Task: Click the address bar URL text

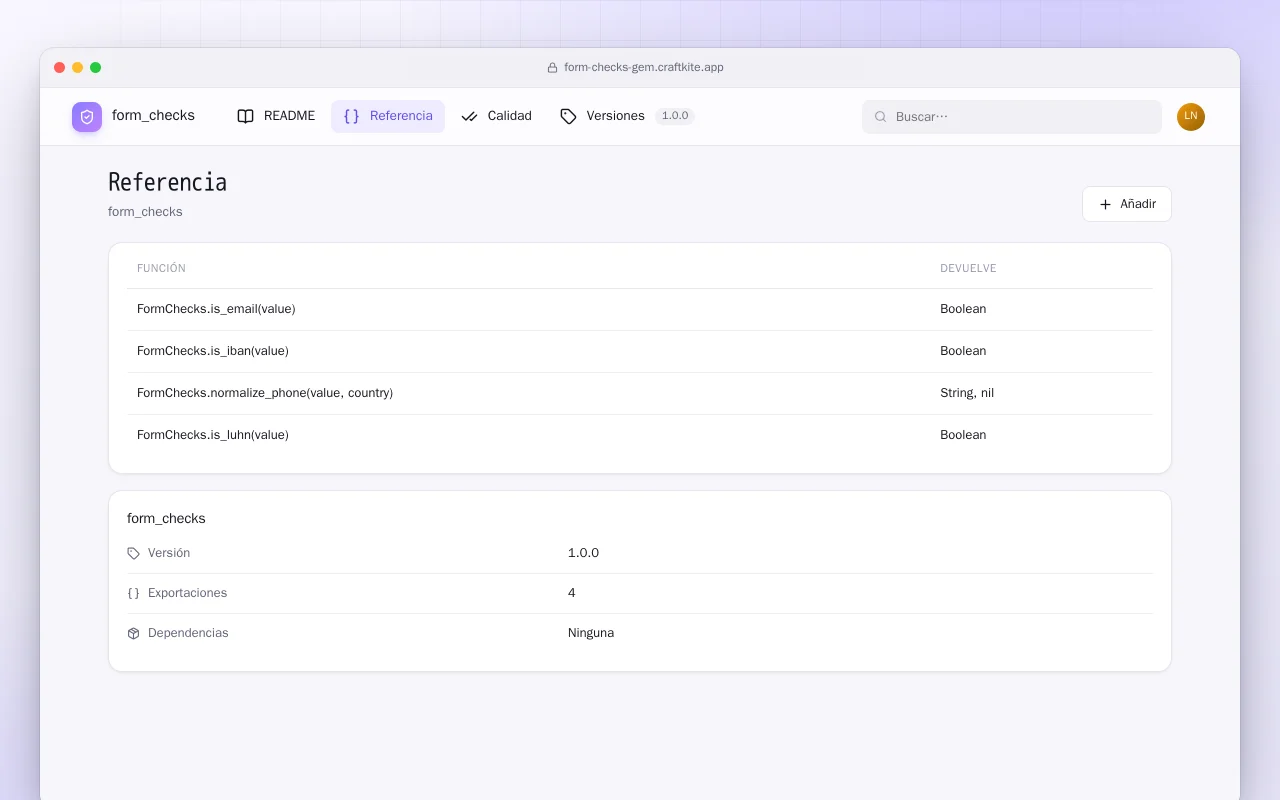Action: pos(644,68)
